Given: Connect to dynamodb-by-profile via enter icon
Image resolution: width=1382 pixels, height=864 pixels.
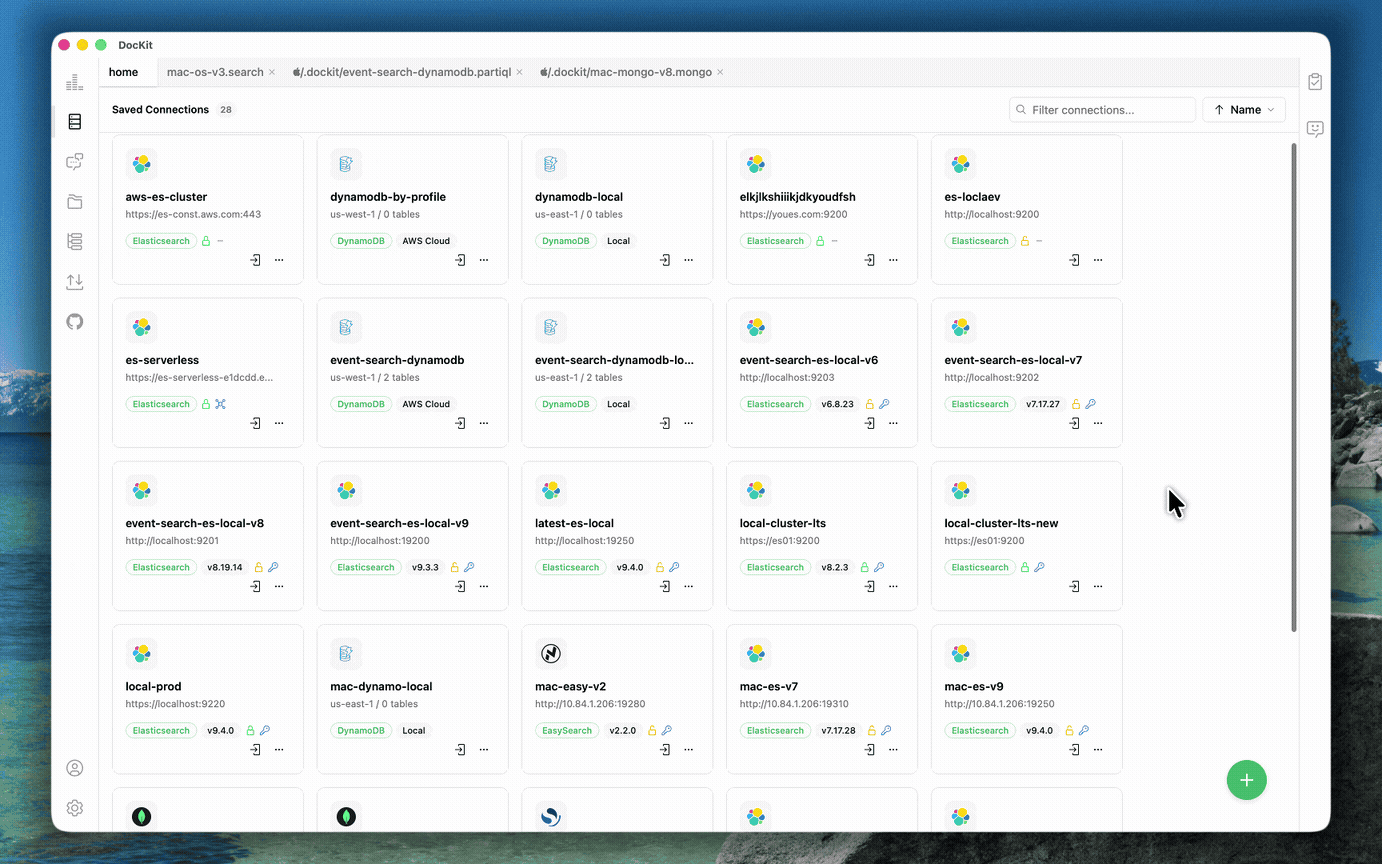Looking at the screenshot, I should point(461,260).
